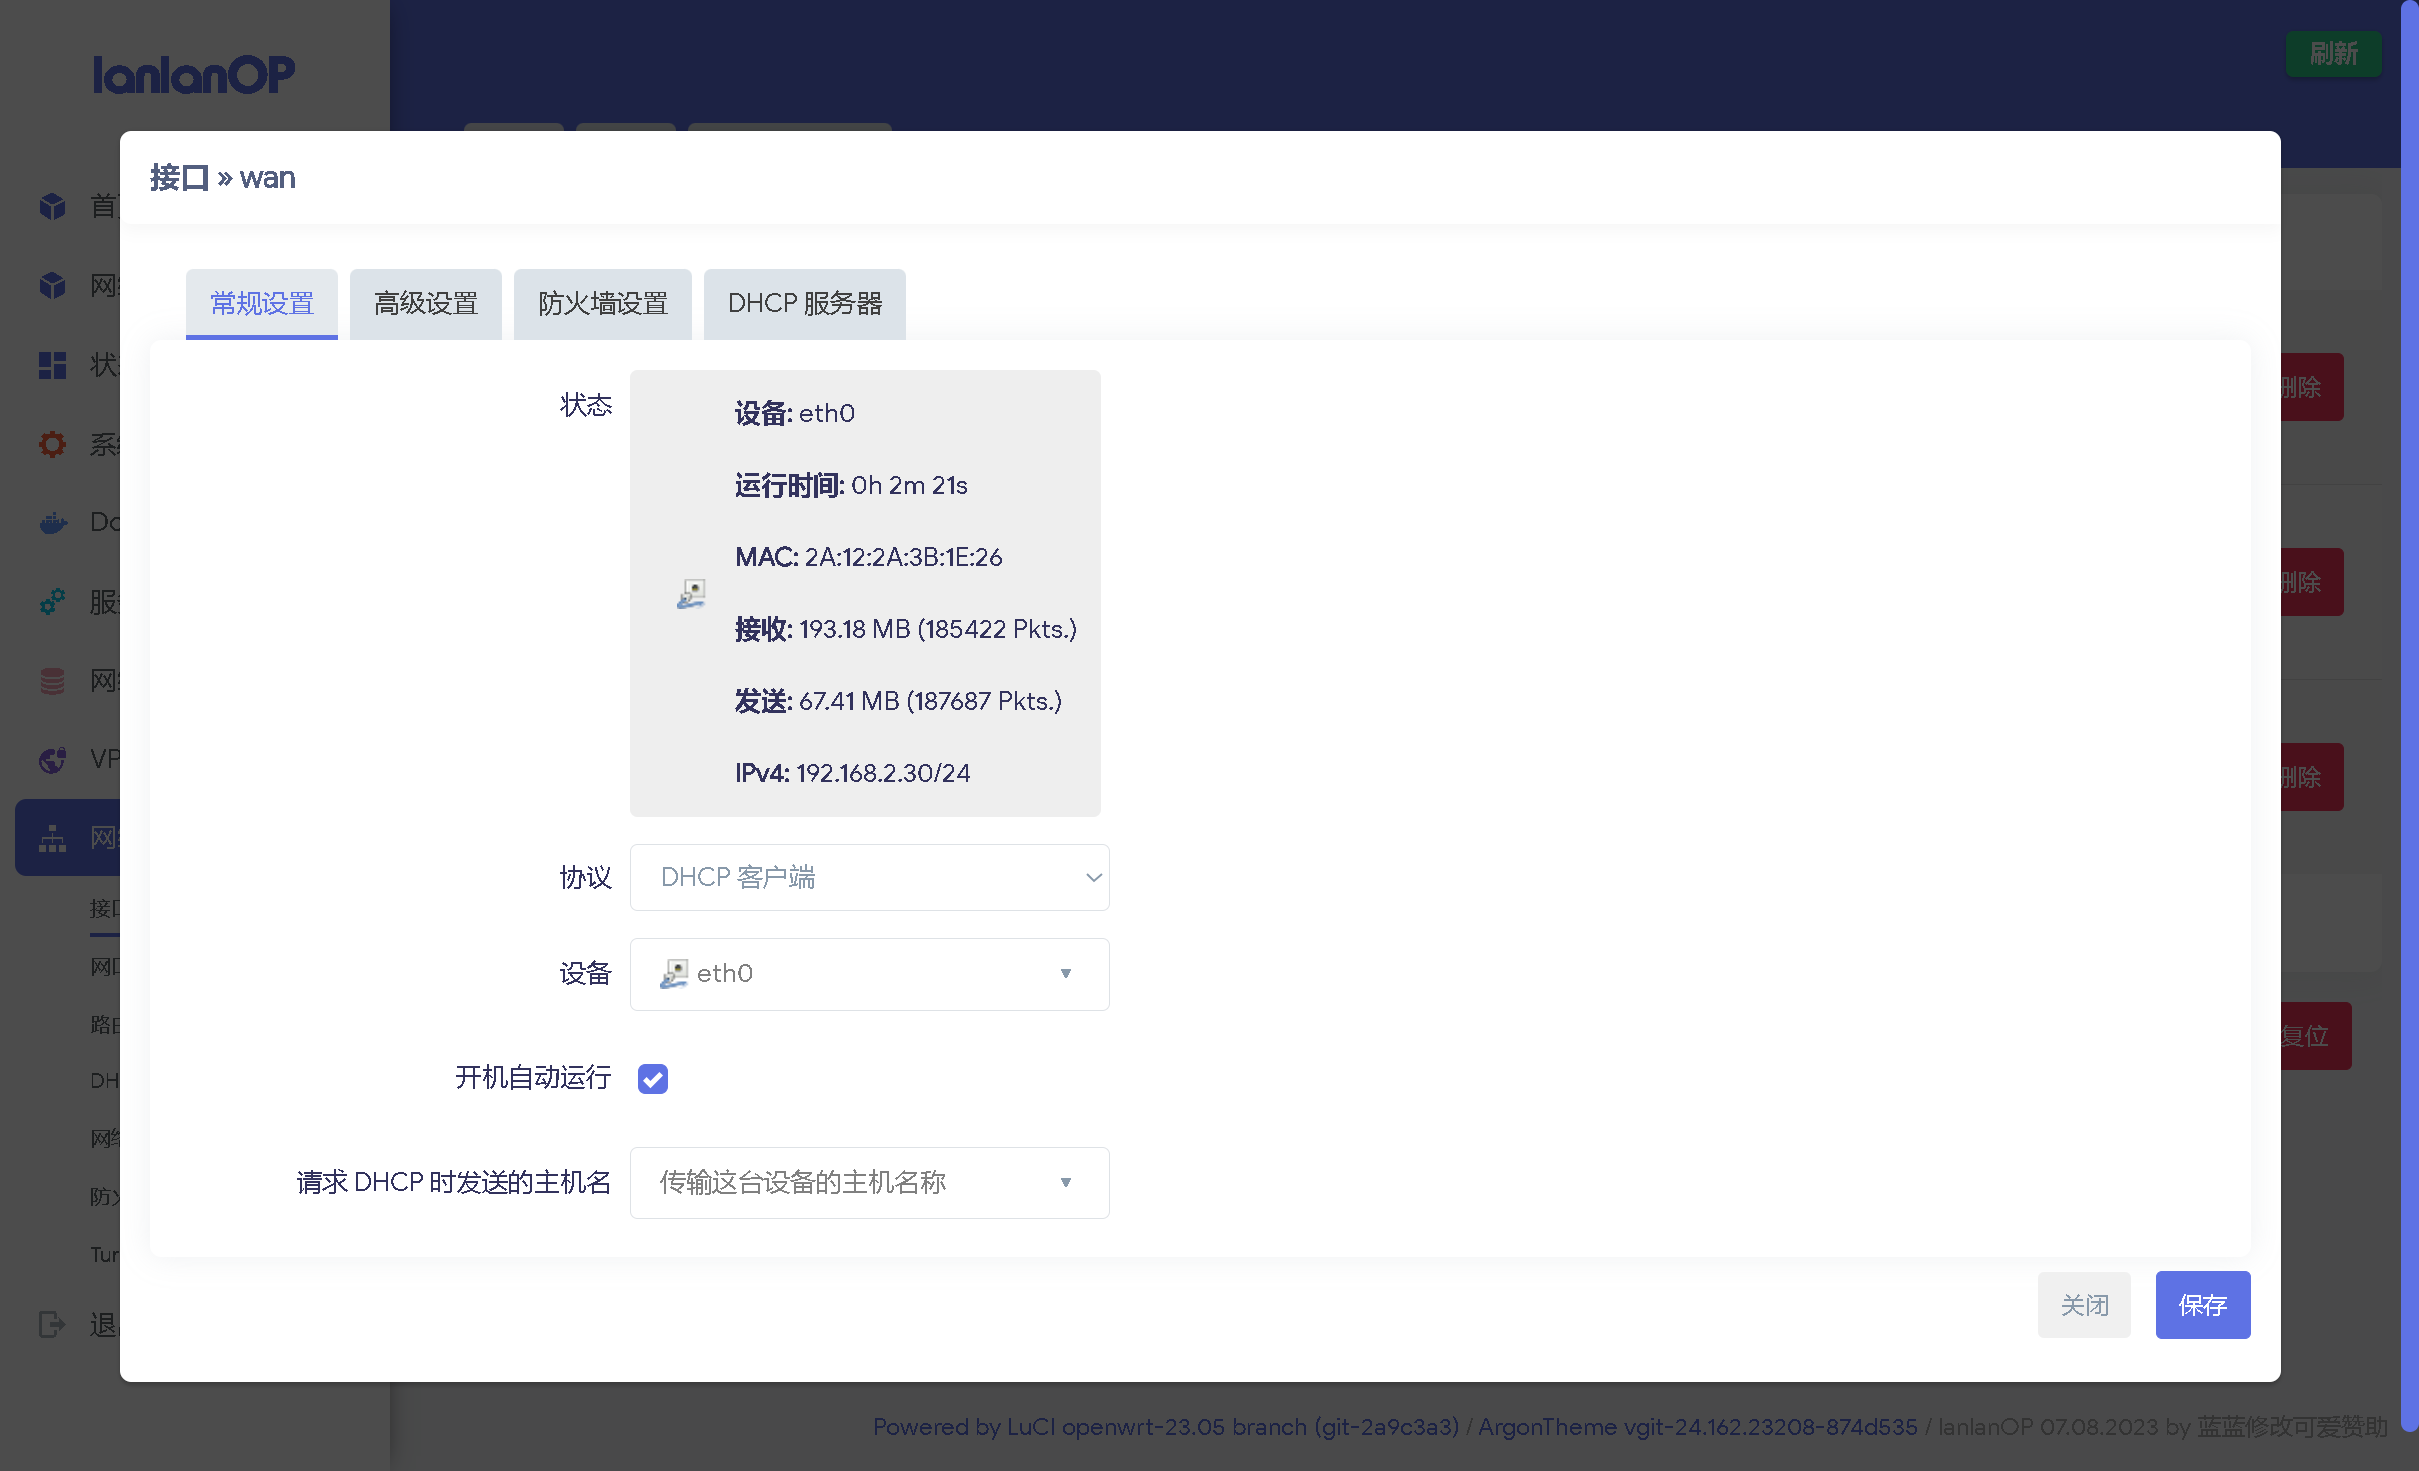The height and width of the screenshot is (1471, 2419).
Task: Click the 运行时间 0h 2m 21s text
Action: click(851, 485)
